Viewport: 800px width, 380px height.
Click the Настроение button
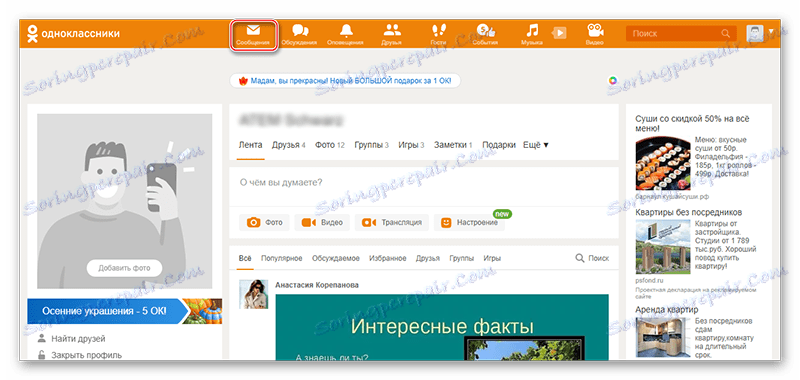(469, 222)
